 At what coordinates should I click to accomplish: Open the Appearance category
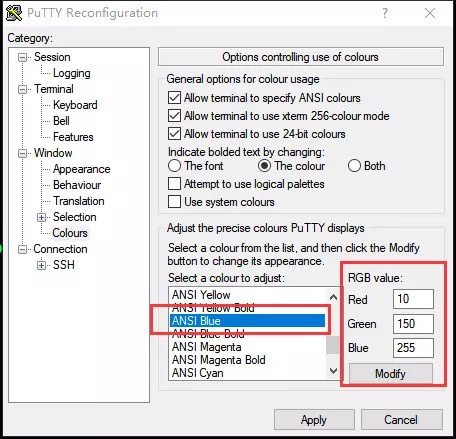click(82, 169)
